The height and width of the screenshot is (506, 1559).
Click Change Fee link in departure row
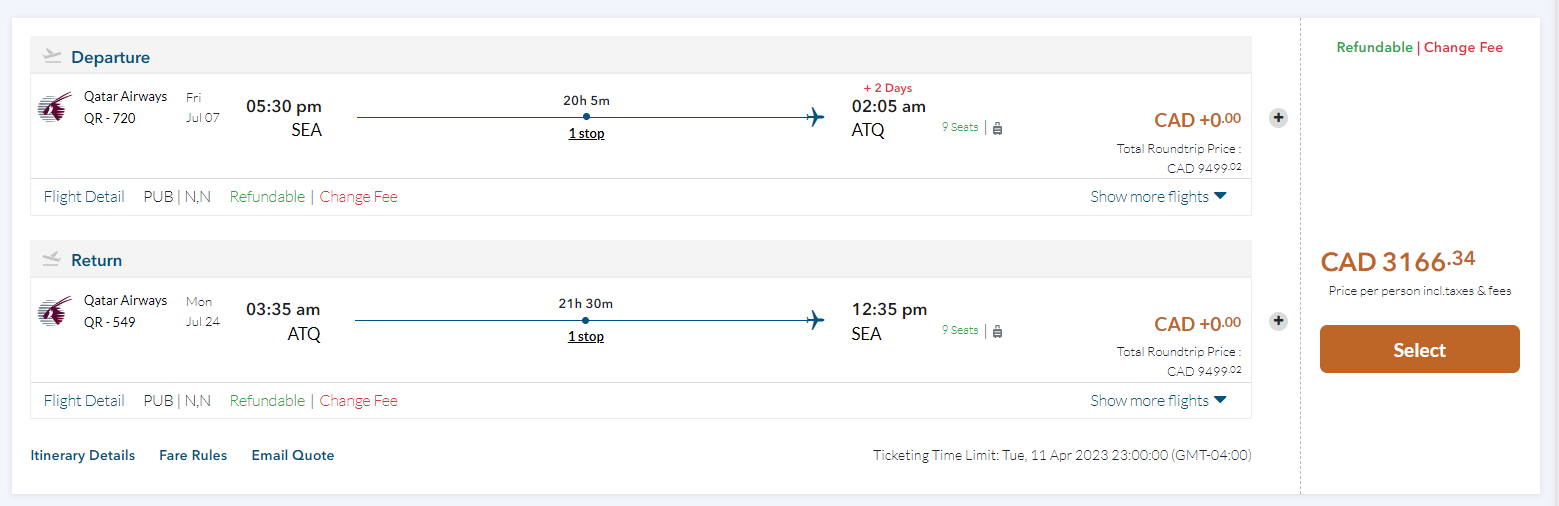pyautogui.click(x=359, y=197)
